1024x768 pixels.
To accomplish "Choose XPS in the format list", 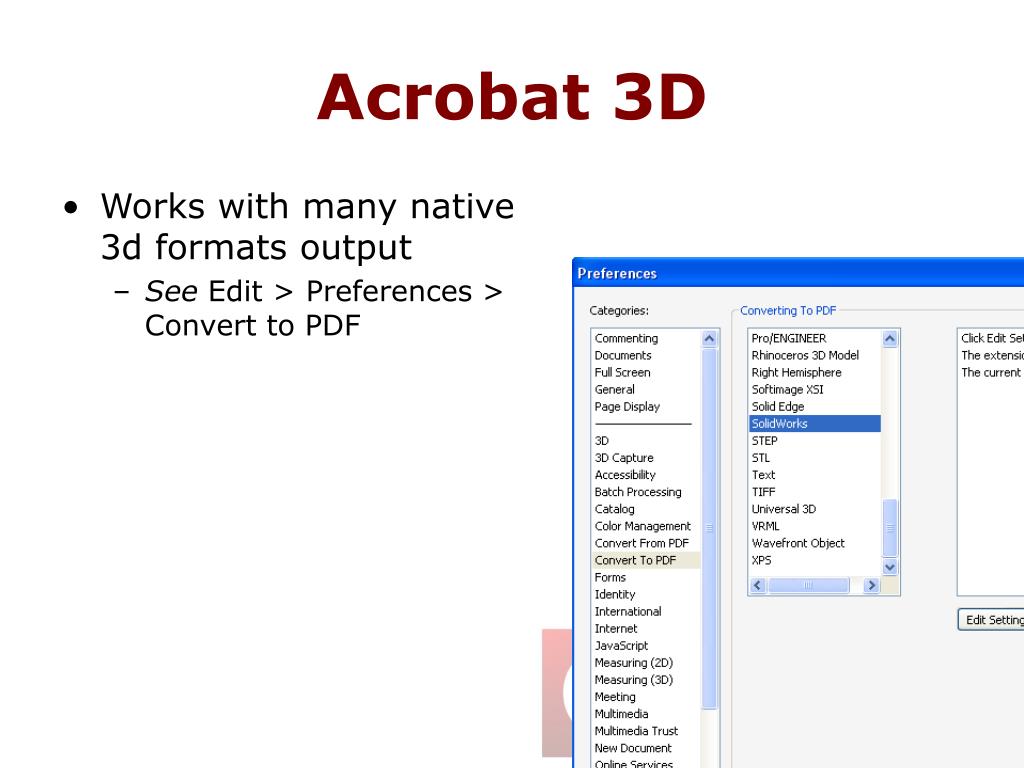I will [761, 560].
